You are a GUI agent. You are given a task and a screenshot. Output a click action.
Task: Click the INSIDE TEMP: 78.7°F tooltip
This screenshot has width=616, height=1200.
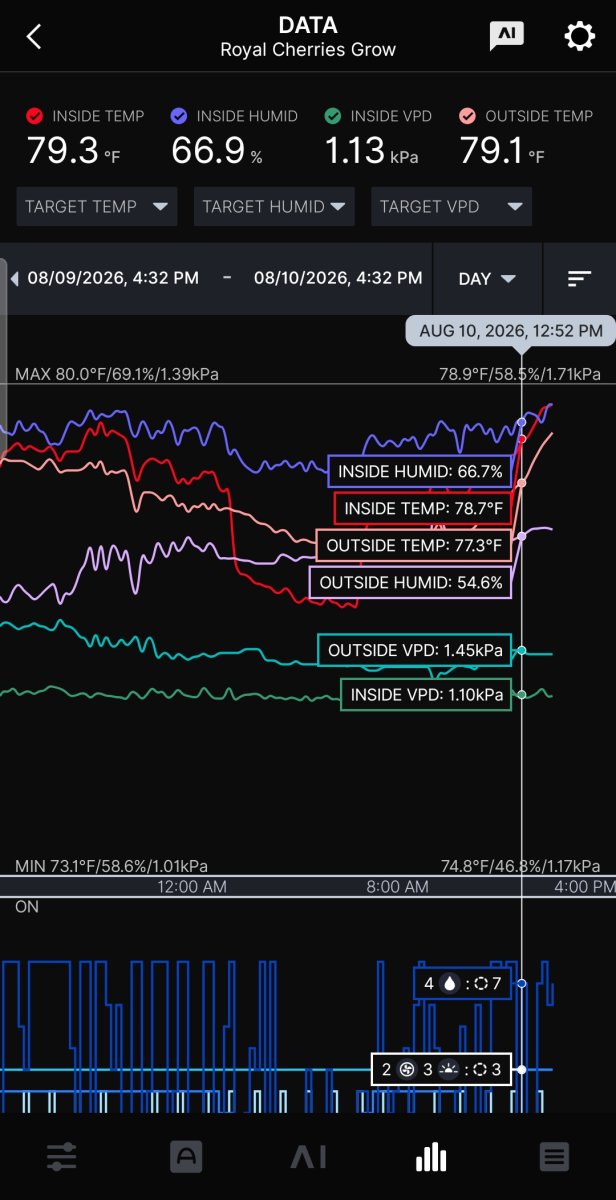click(x=423, y=509)
